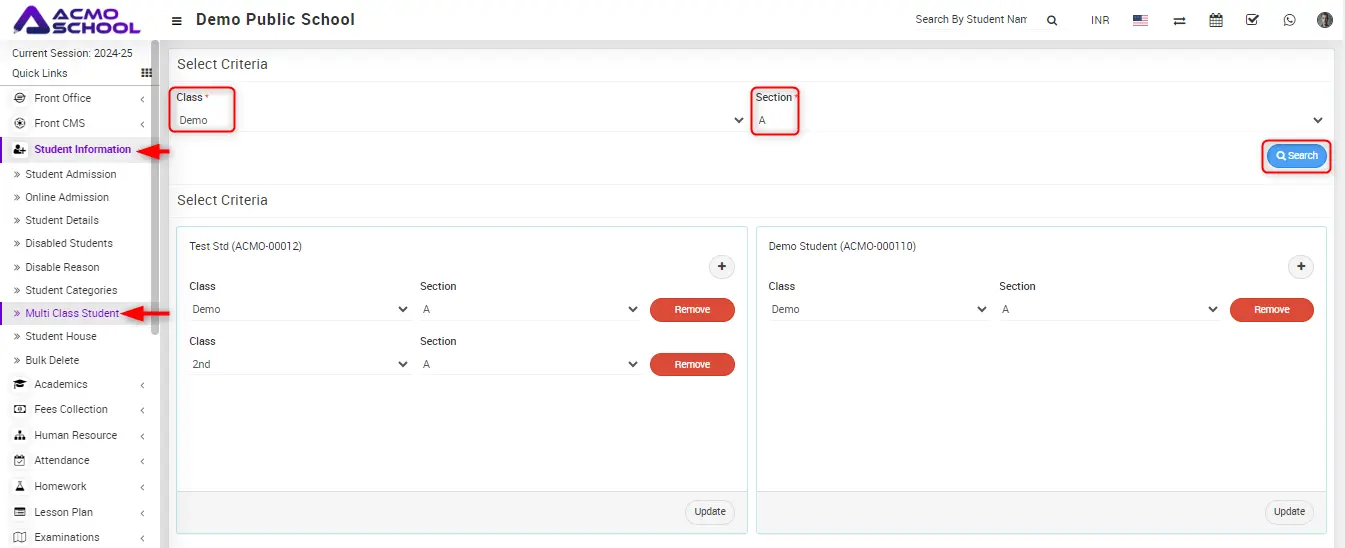Click the switch session arrows icon
The width and height of the screenshot is (1345, 548).
tap(1179, 20)
